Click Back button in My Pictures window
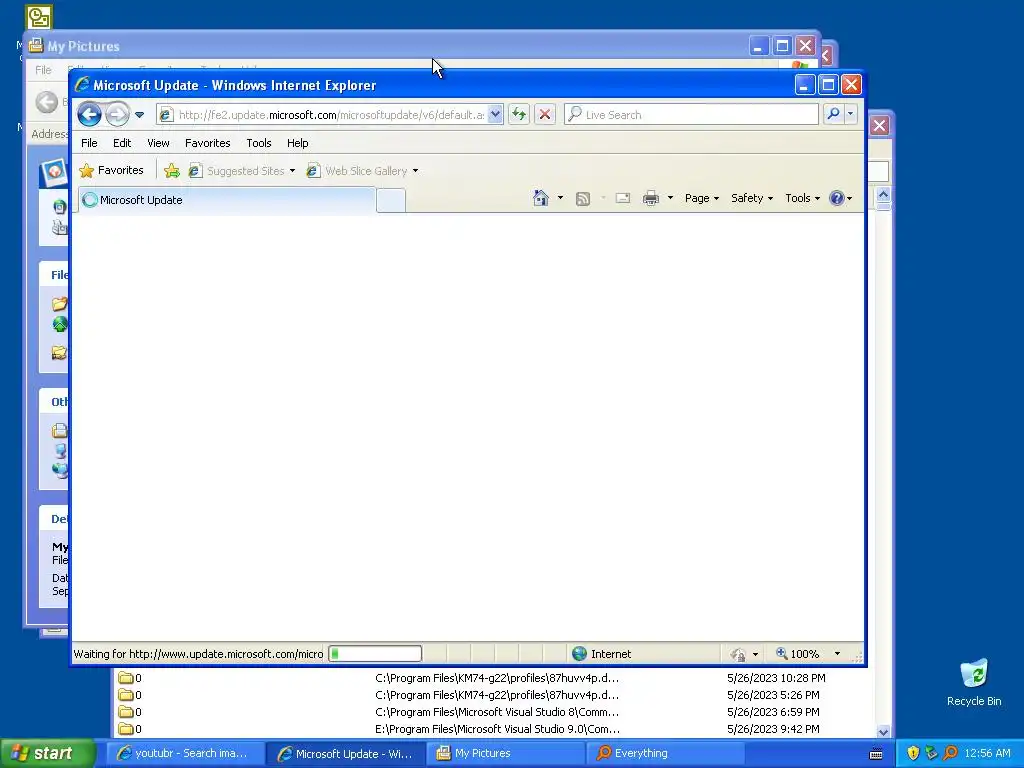The width and height of the screenshot is (1024, 768). pyautogui.click(x=46, y=101)
